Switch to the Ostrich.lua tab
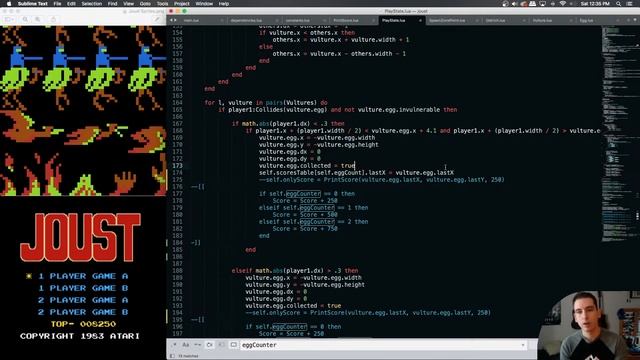This screenshot has width=640, height=360. click(x=495, y=20)
